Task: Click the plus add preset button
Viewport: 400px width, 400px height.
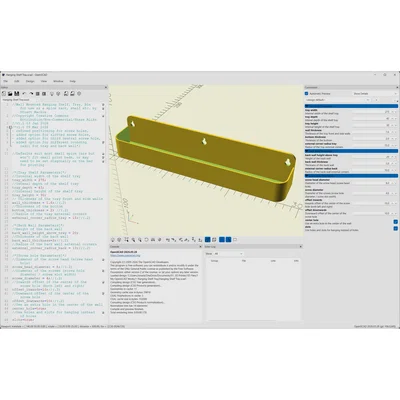Action: coord(376,100)
